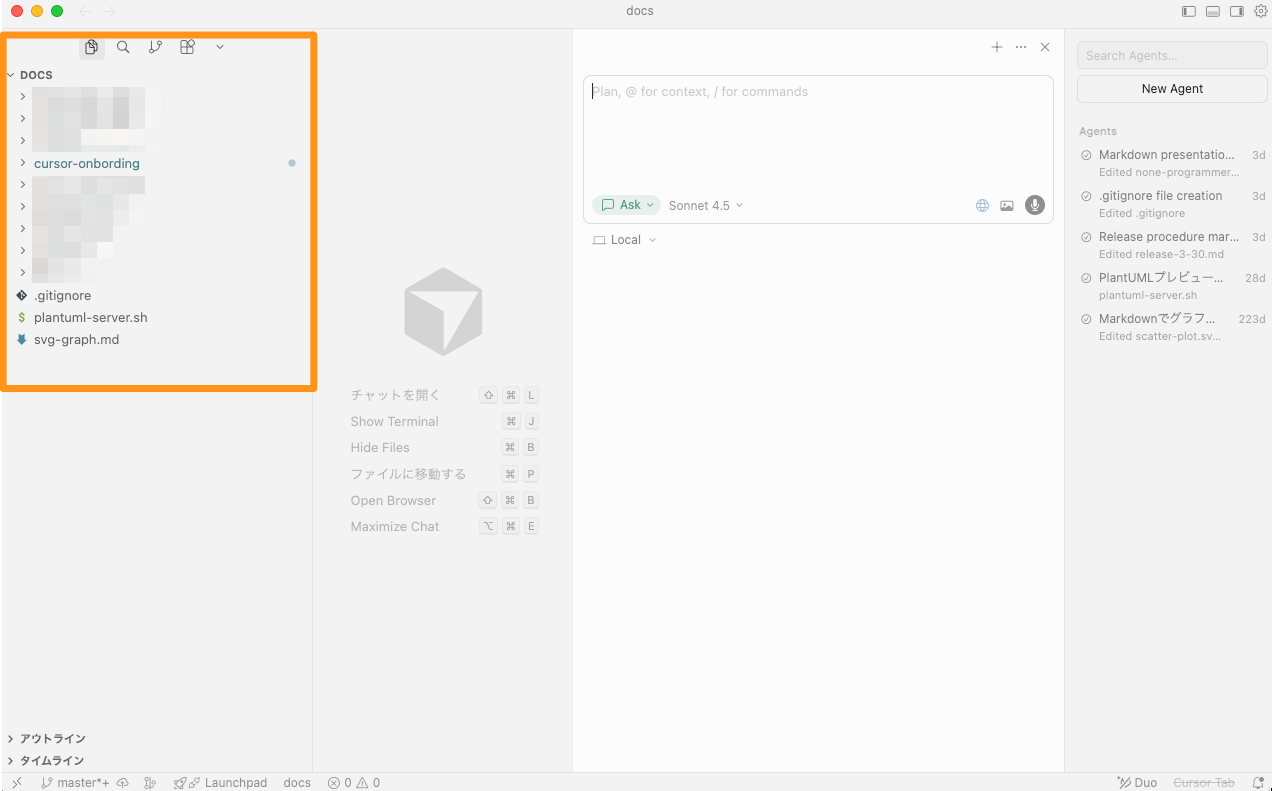This screenshot has height=791, width=1272.
Task: Open the PlantUMLプレビュー agent
Action: [1172, 286]
